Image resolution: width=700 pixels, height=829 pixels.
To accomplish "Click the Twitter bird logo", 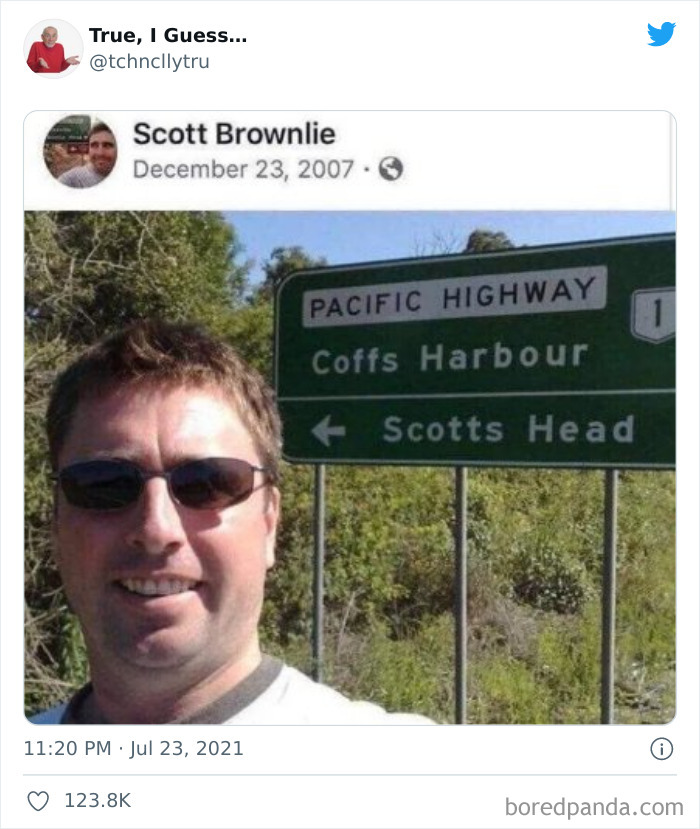I will pos(661,34).
